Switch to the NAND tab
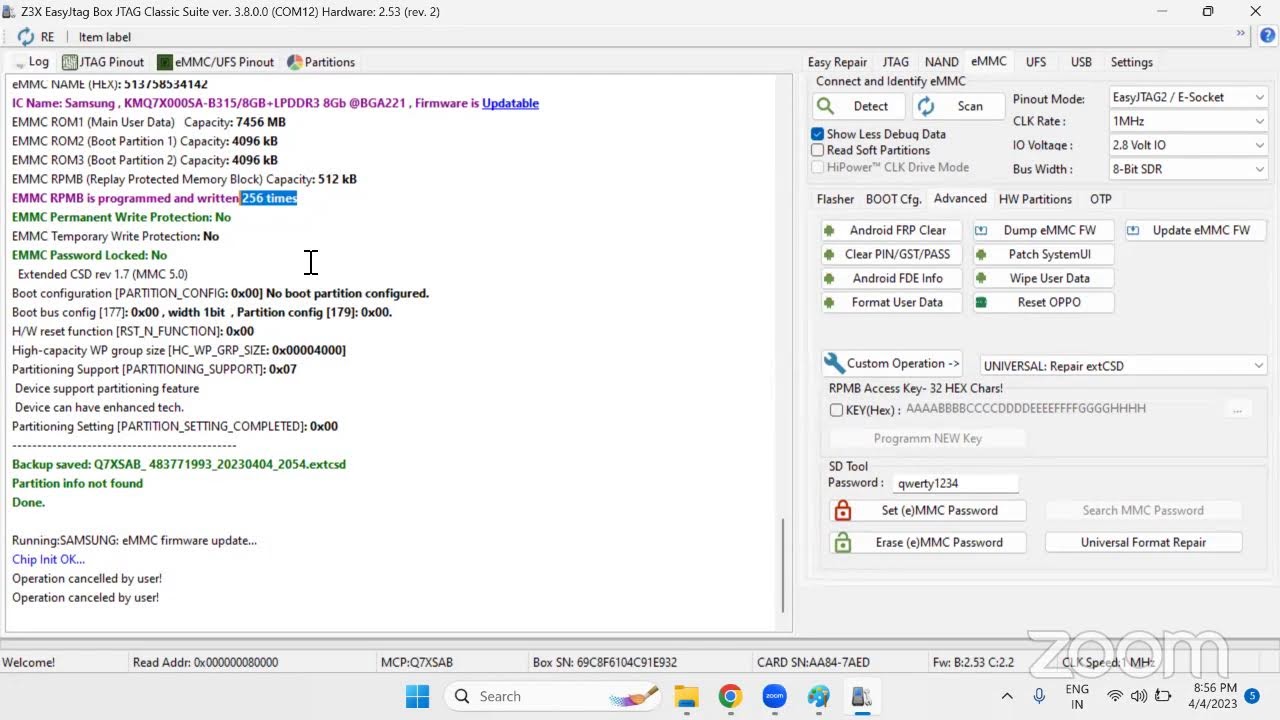1280x720 pixels. click(x=941, y=62)
